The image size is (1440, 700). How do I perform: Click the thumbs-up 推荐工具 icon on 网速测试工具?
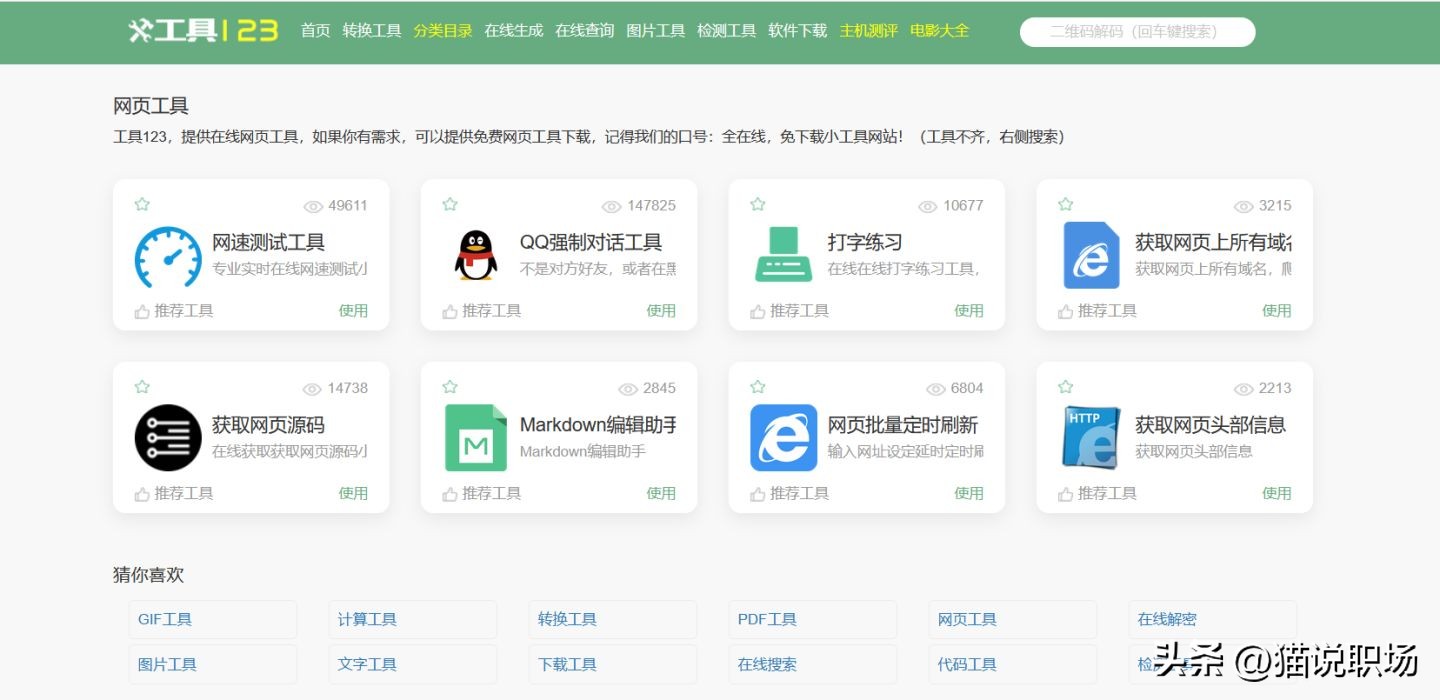pos(142,310)
